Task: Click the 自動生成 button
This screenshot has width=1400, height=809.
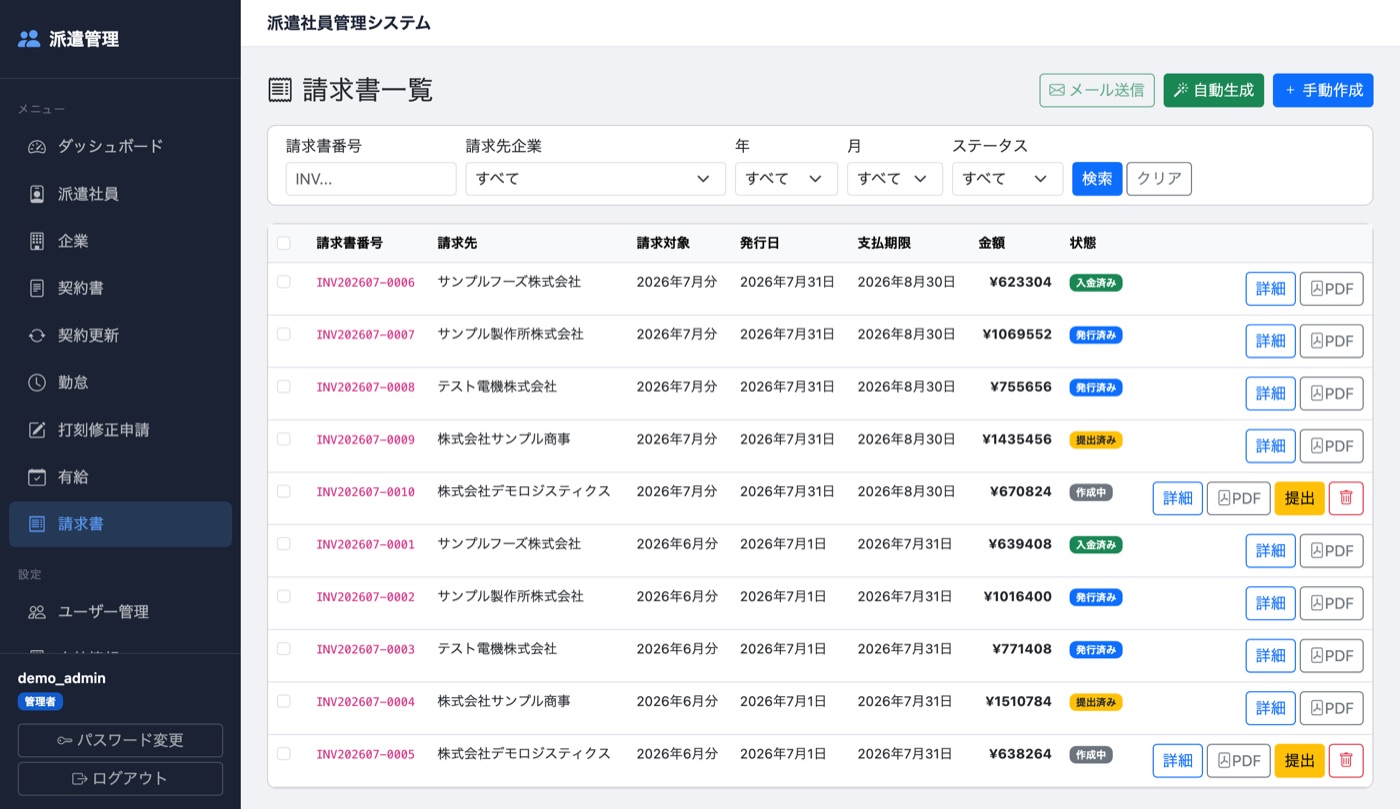Action: coord(1213,90)
